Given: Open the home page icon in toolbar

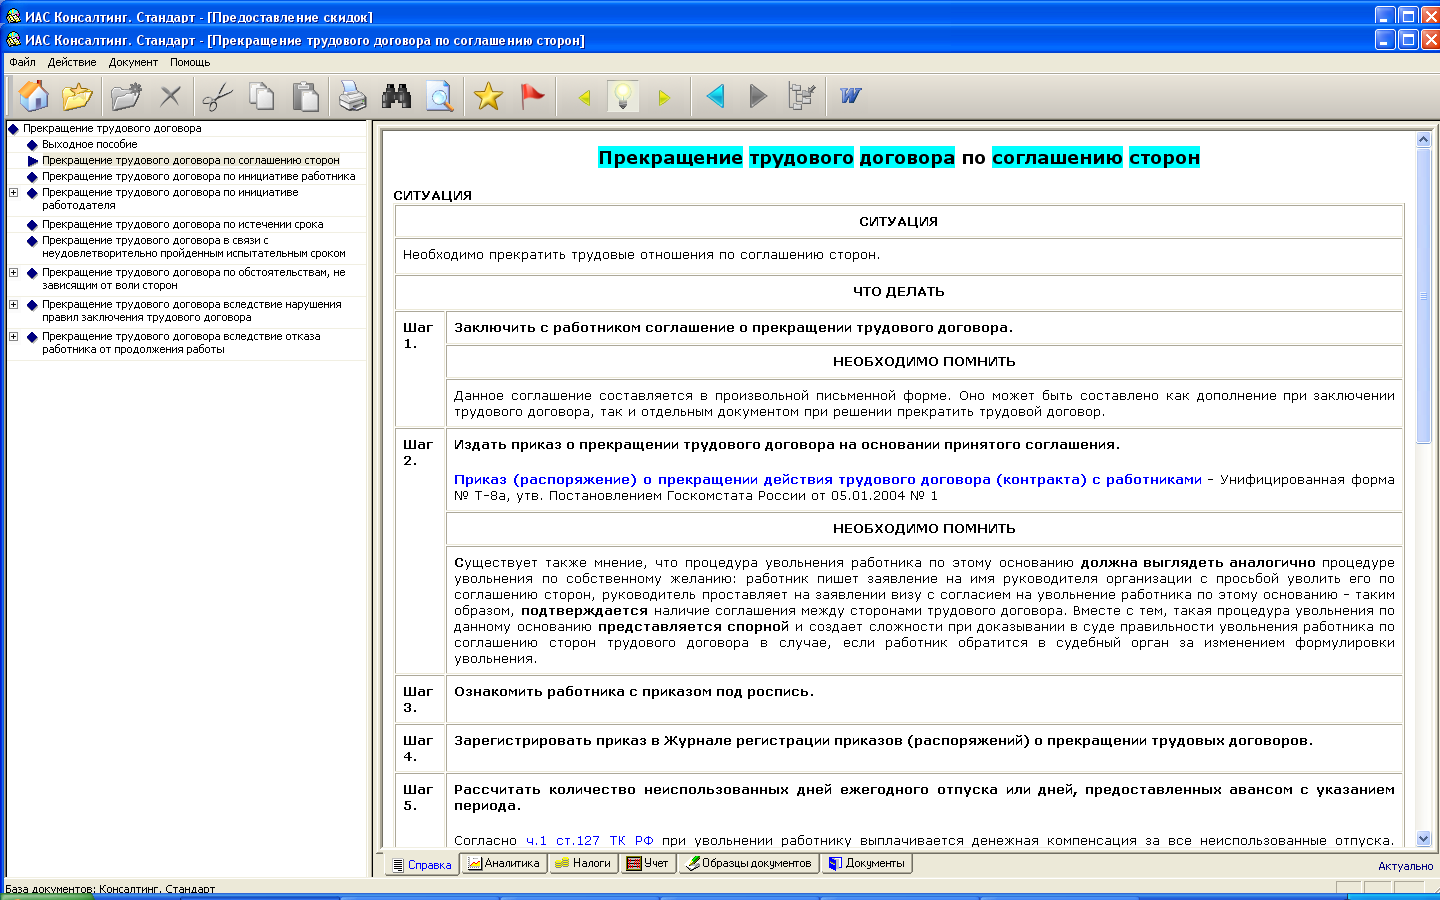Looking at the screenshot, I should click(34, 96).
